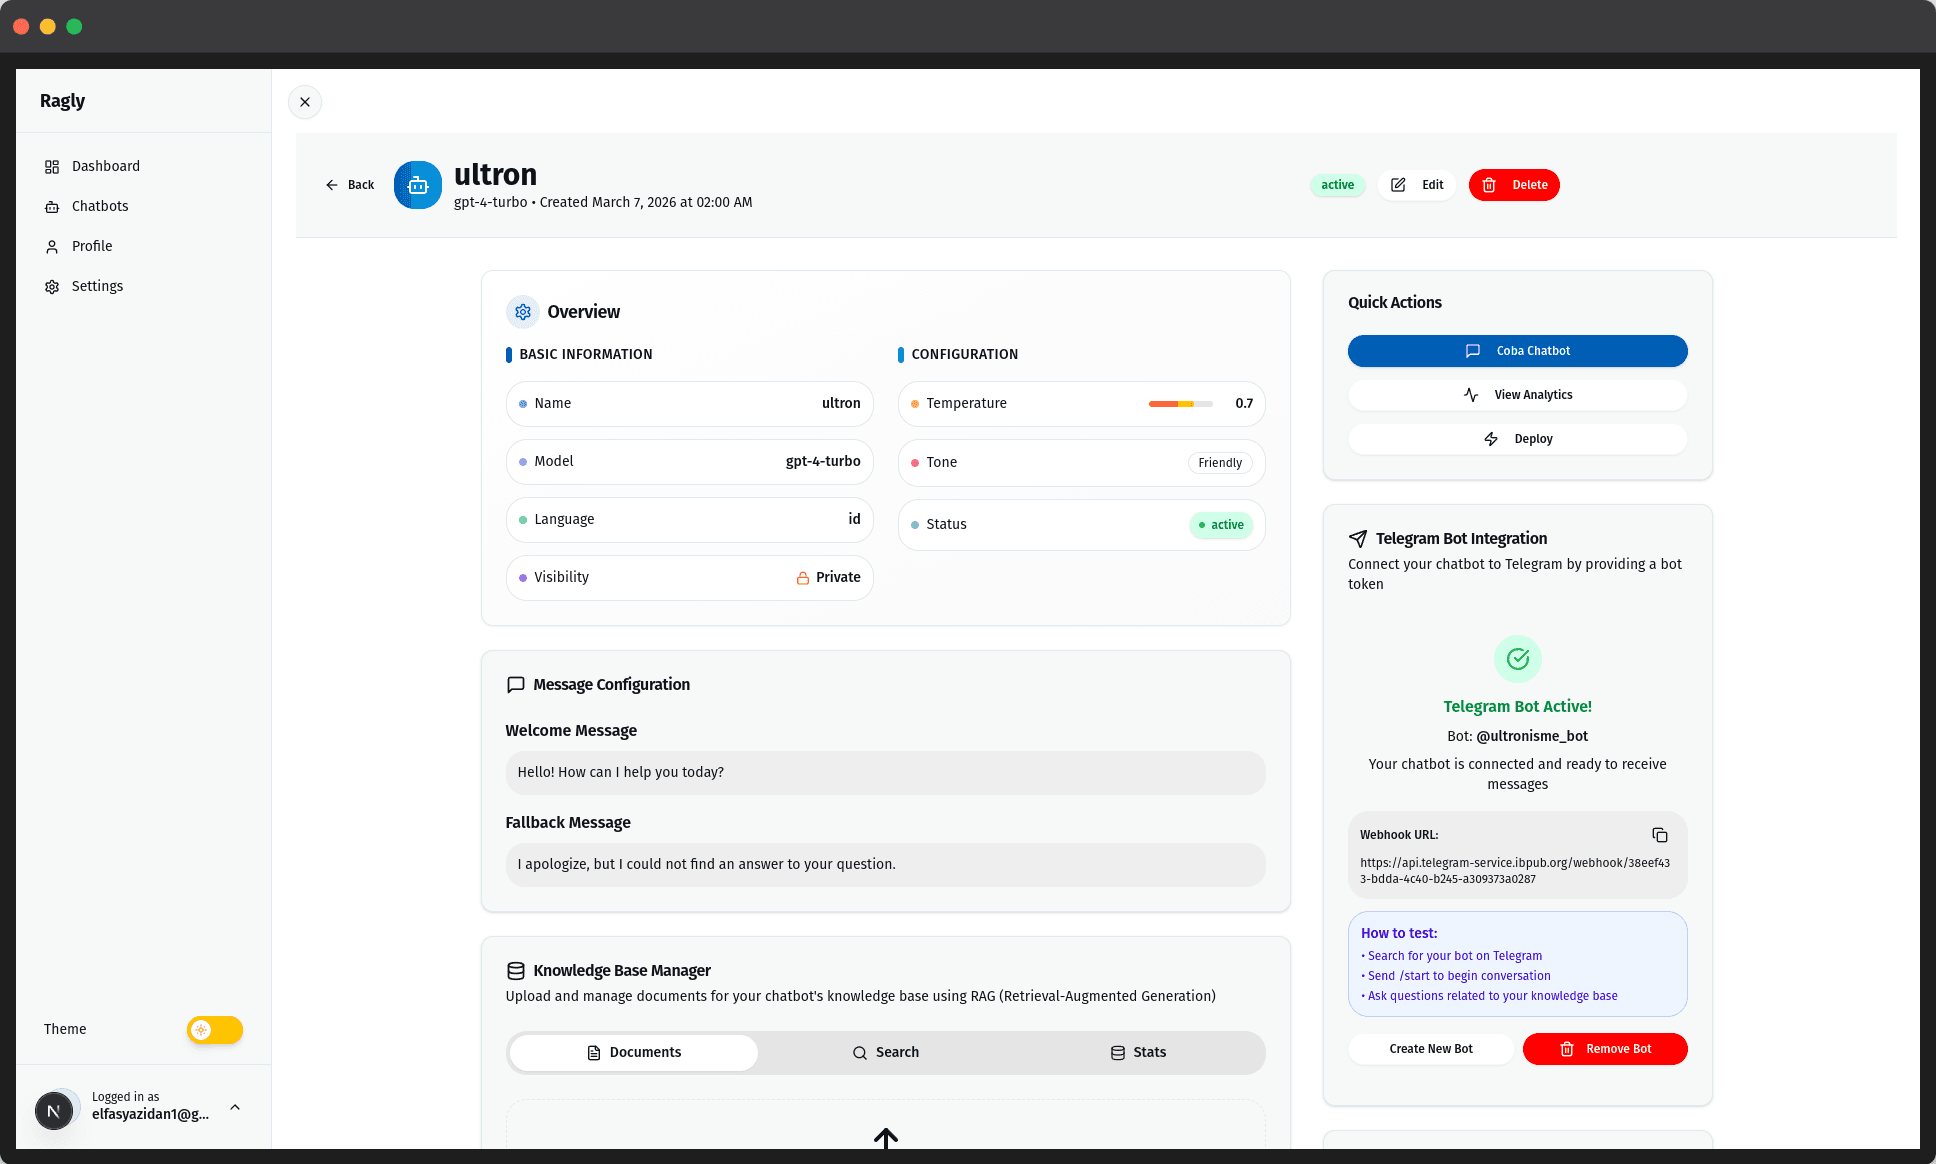The image size is (1936, 1164).
Task: Delete the ultron chatbot
Action: coord(1514,185)
